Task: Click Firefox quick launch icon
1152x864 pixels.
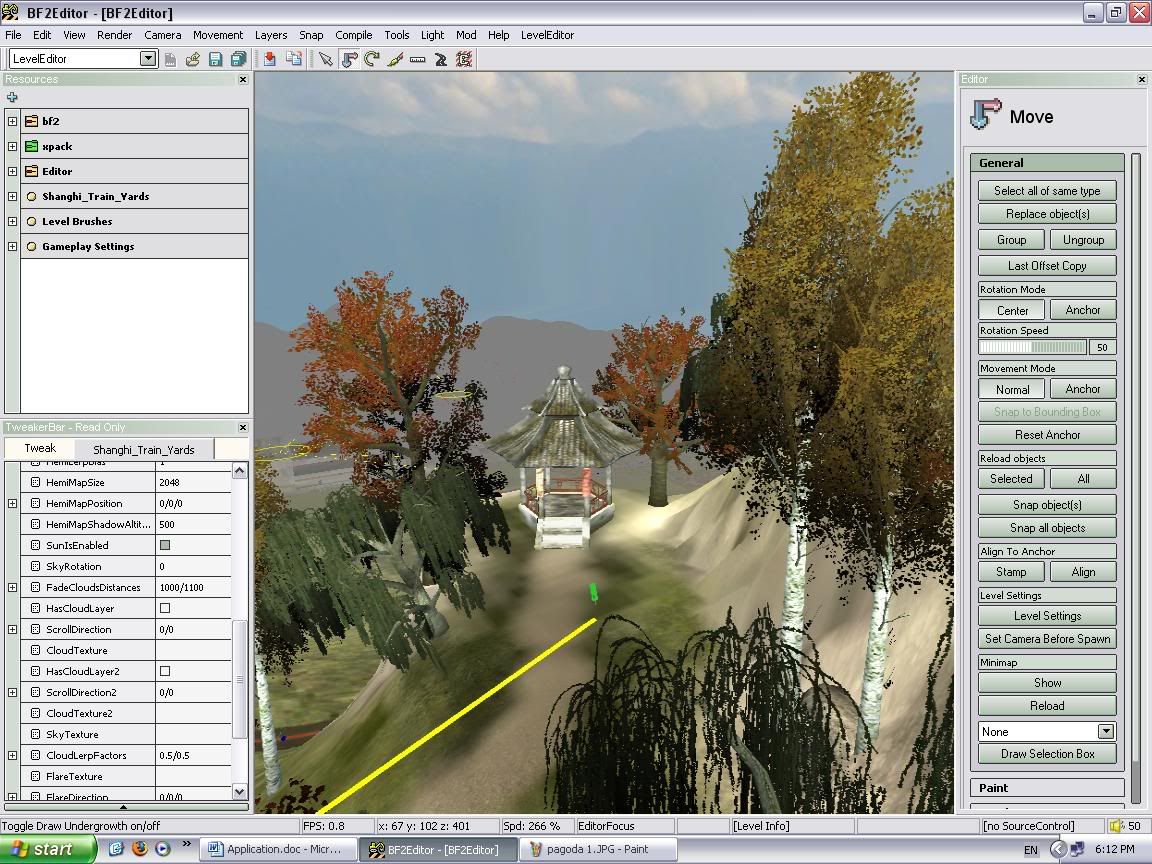Action: pos(140,849)
